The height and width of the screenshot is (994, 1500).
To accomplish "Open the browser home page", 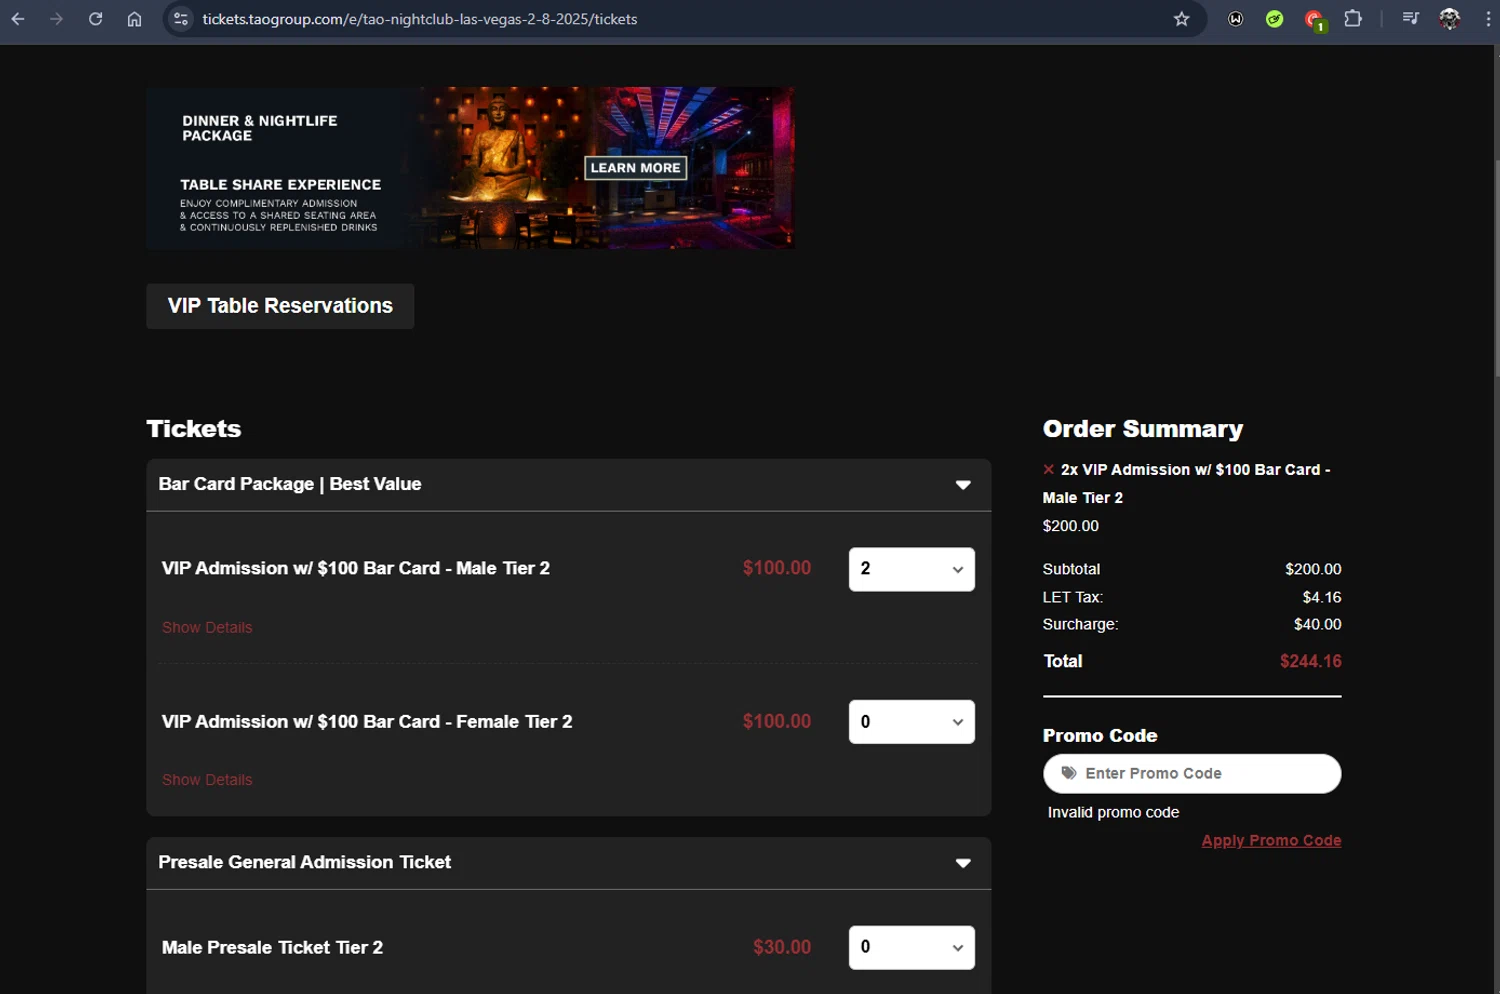I will point(134,19).
